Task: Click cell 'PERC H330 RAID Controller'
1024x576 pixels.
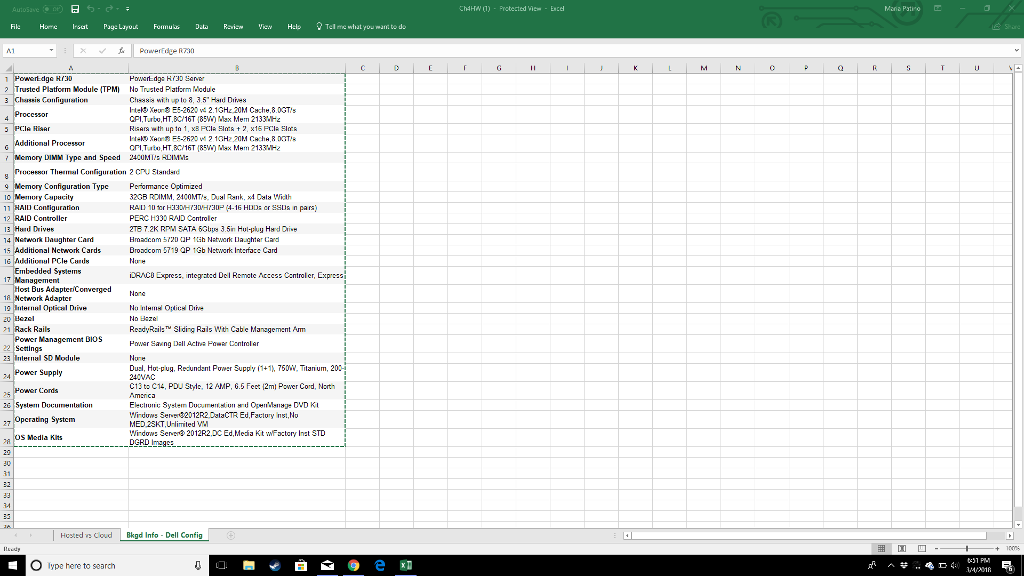Action: [x=237, y=219]
